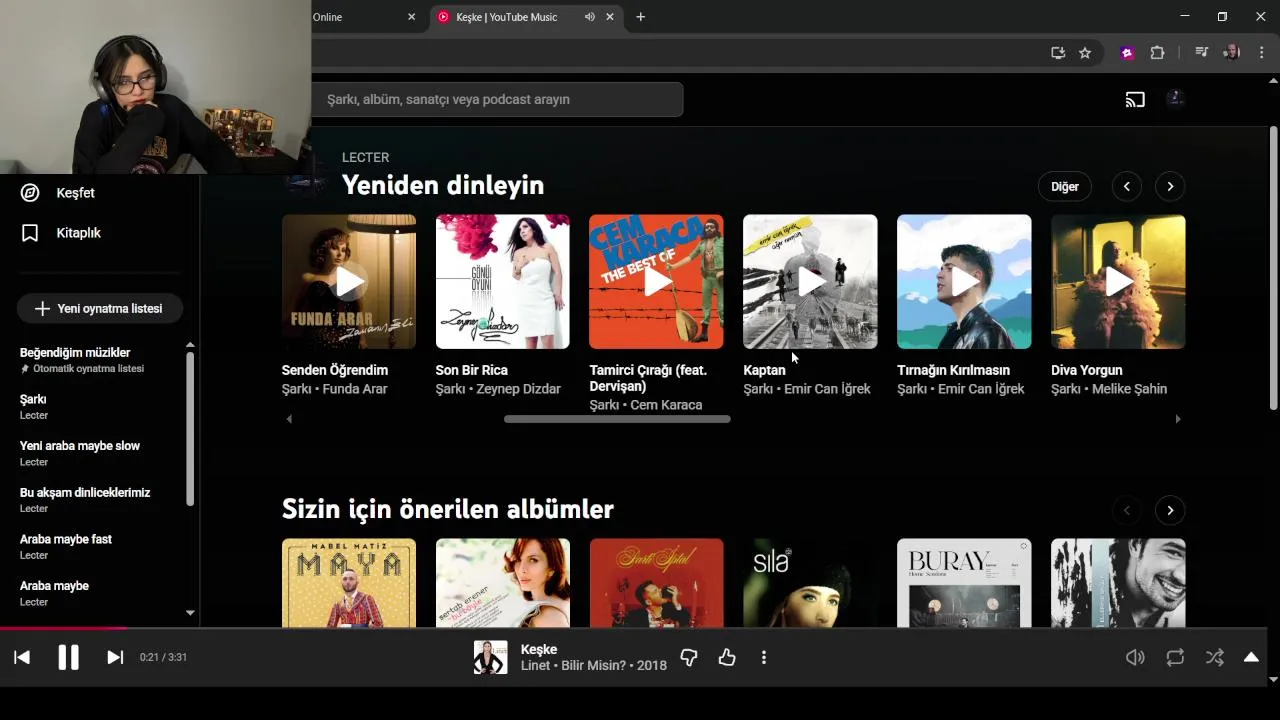1280x720 pixels.
Task: Open Chrome three-dot menu
Action: [x=1261, y=52]
